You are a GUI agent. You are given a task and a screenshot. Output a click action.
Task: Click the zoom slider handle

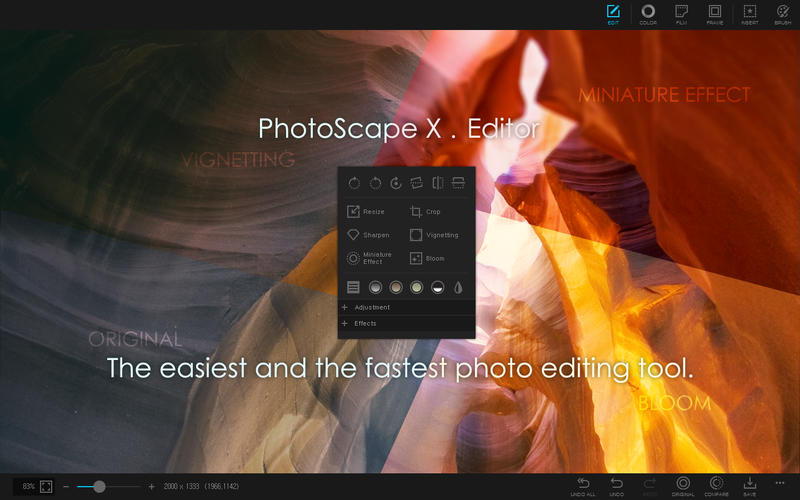click(99, 487)
